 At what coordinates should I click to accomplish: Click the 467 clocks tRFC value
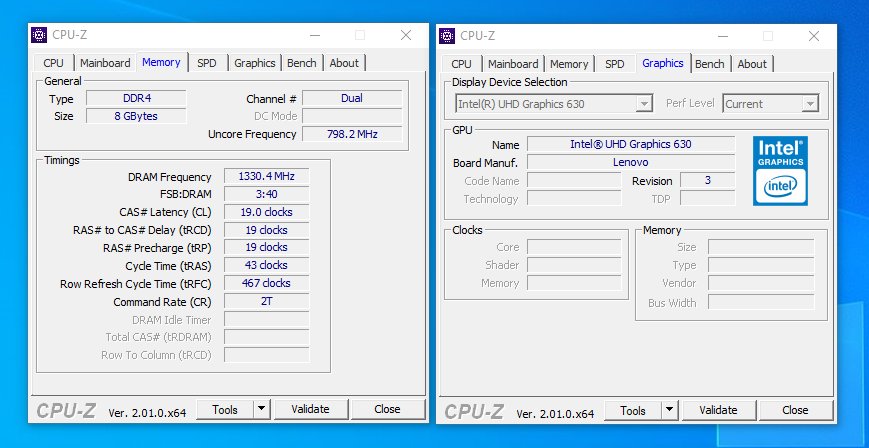tap(267, 283)
